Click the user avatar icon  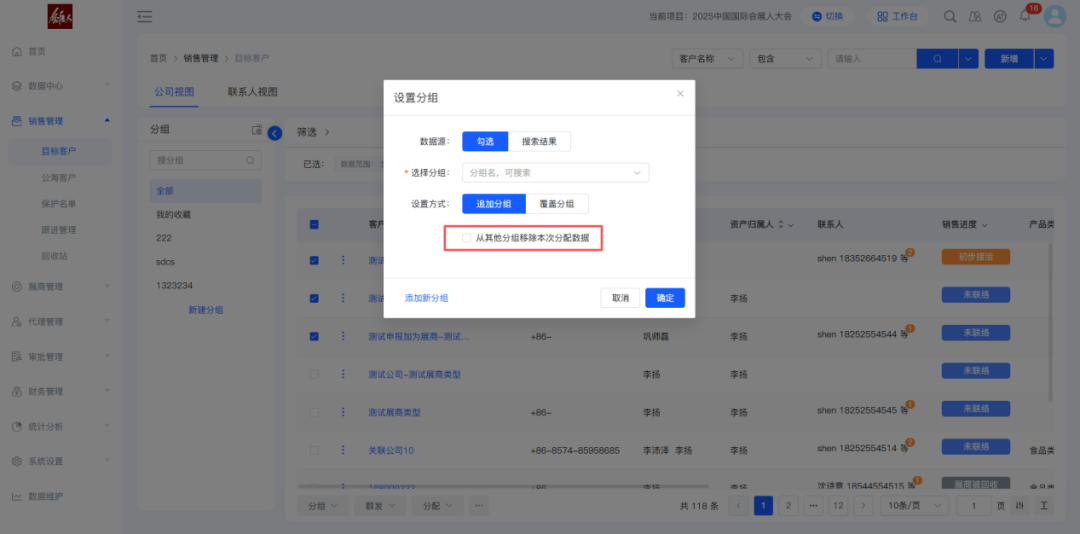(x=1055, y=17)
